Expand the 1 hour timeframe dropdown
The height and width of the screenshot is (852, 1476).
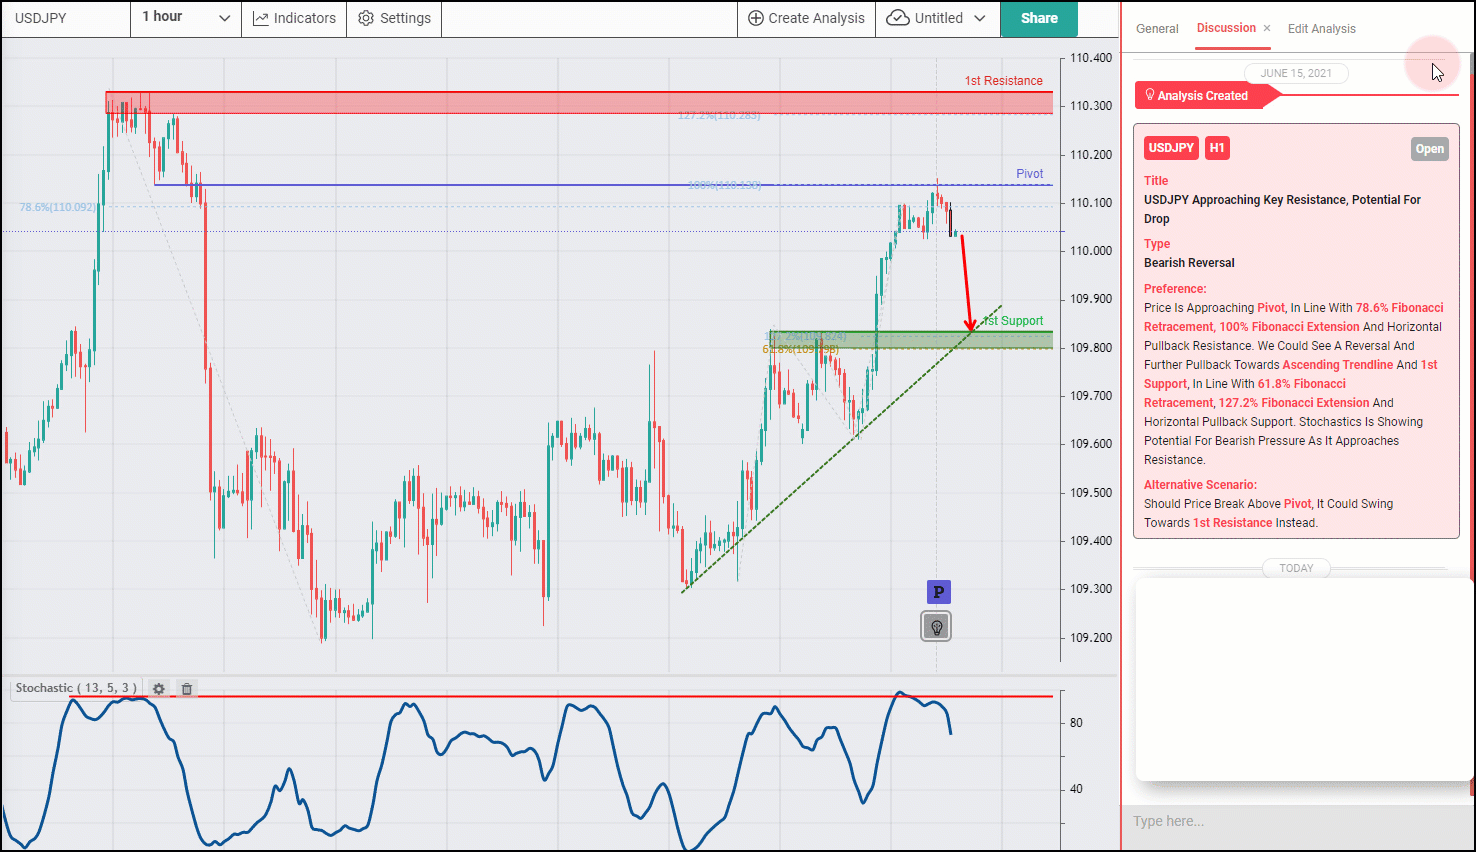tap(186, 18)
